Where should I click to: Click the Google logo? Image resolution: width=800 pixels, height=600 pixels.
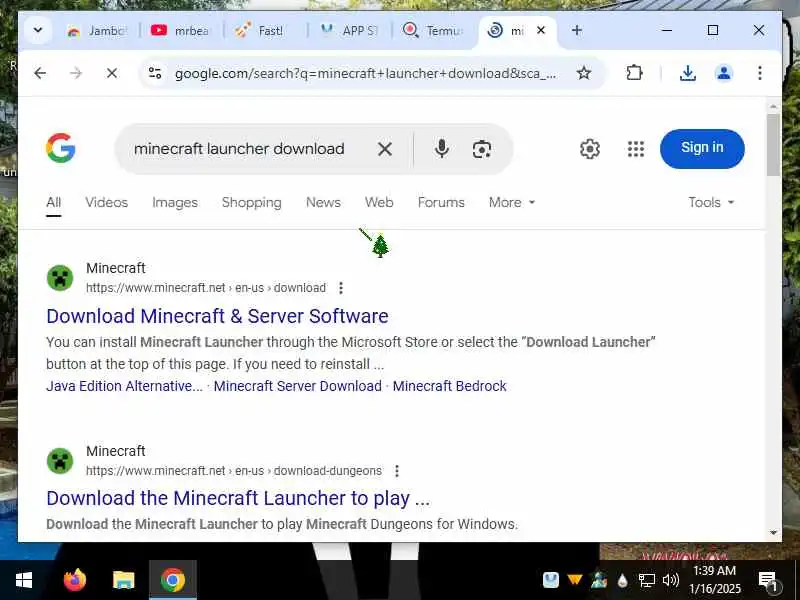coord(61,148)
